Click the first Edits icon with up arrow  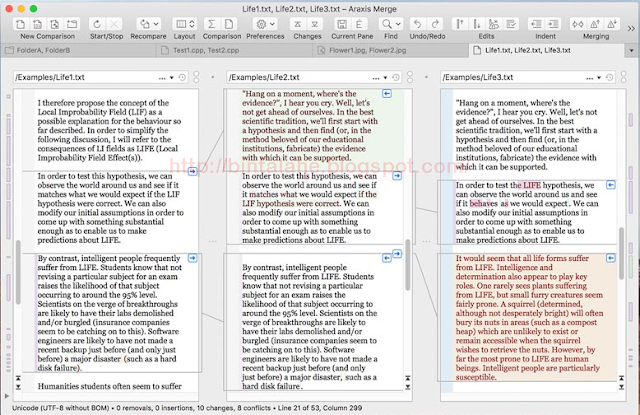[x=460, y=24]
